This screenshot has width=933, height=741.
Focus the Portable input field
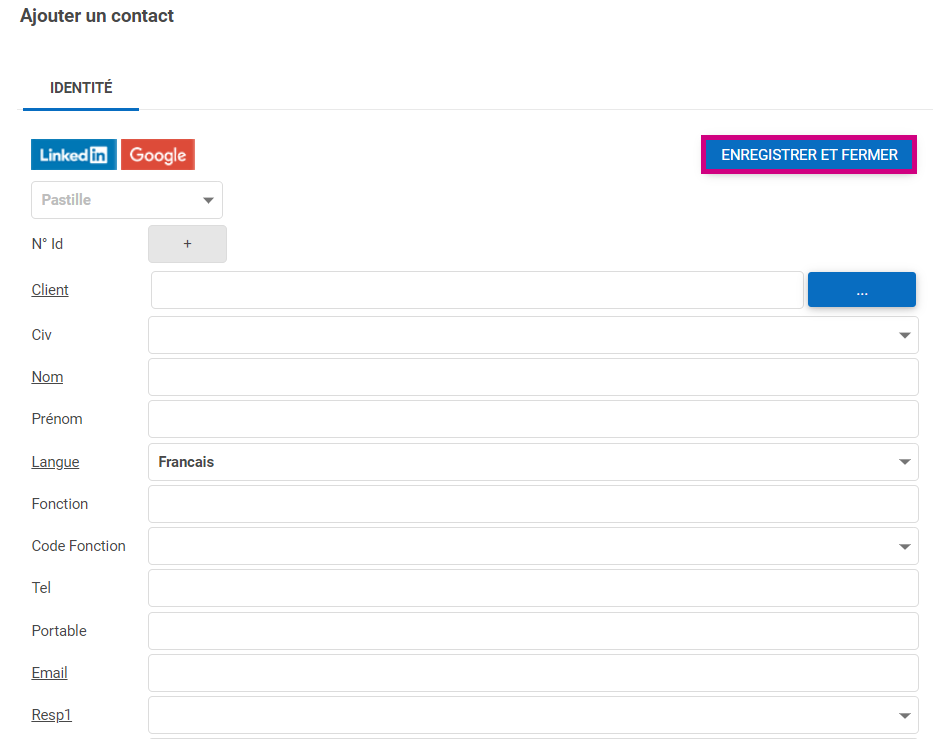pyautogui.click(x=533, y=631)
